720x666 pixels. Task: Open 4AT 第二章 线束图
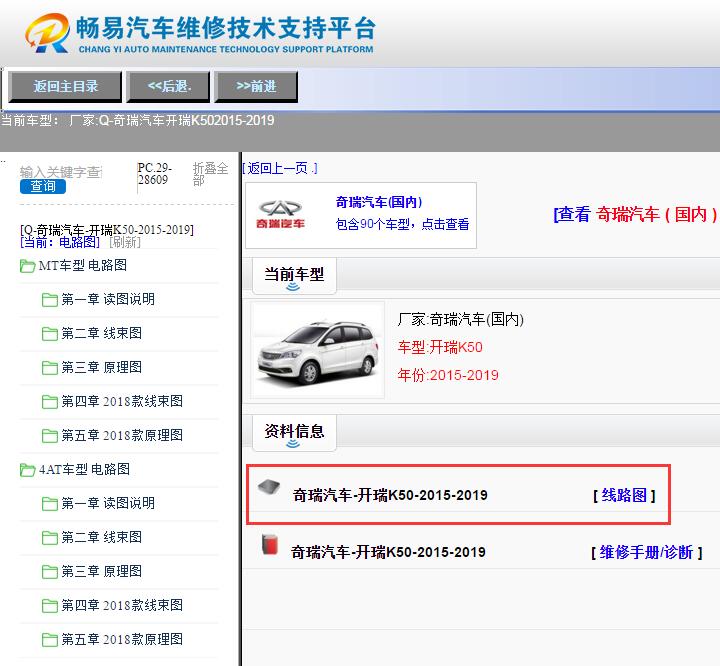(102, 537)
